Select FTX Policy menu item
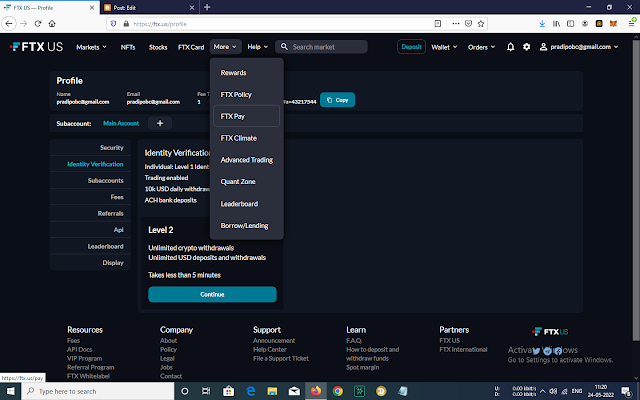Image resolution: width=640 pixels, height=400 pixels. 247,94
